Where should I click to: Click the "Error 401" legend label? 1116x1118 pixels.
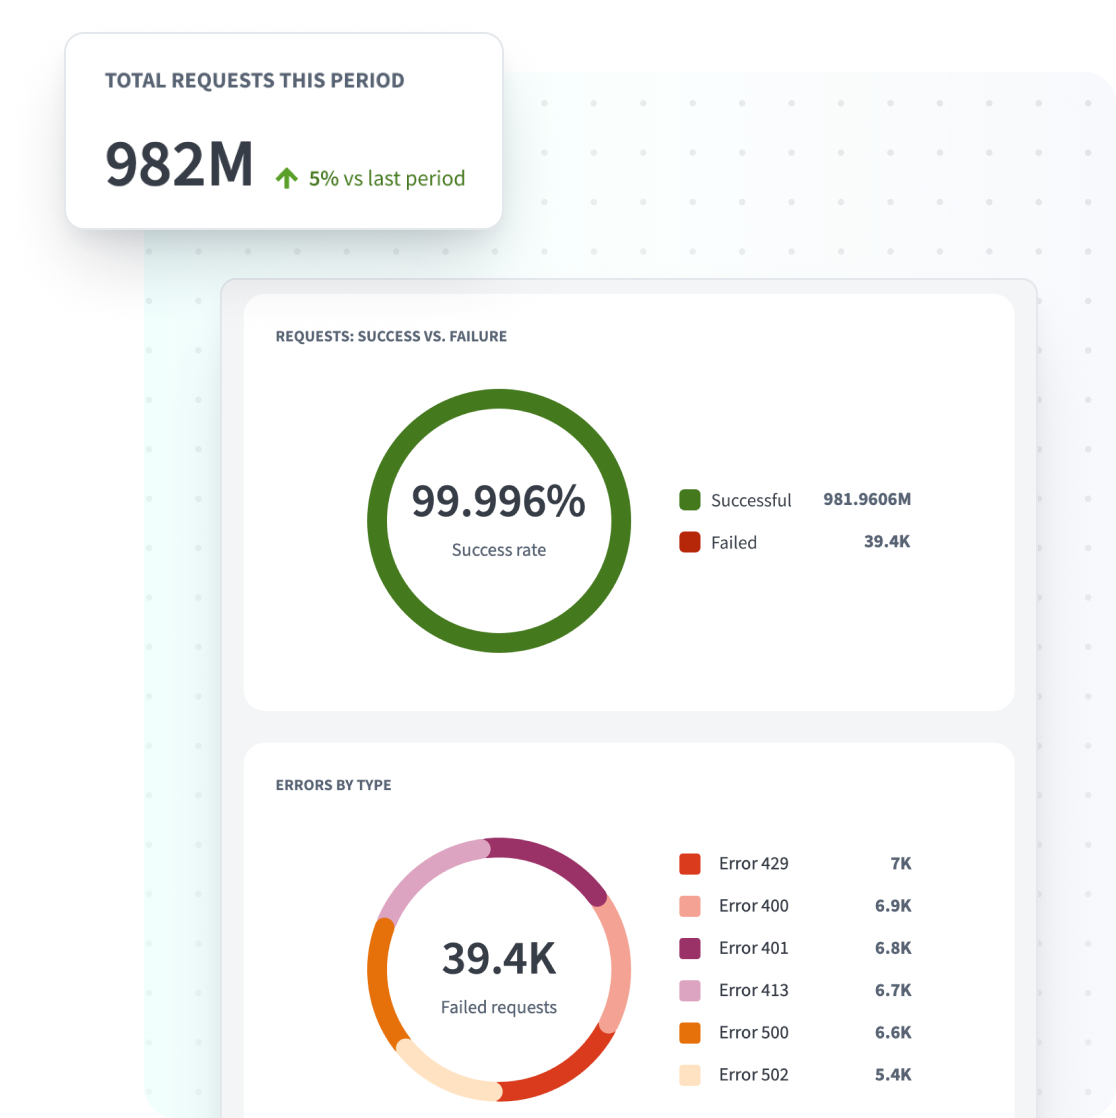pyautogui.click(x=754, y=948)
